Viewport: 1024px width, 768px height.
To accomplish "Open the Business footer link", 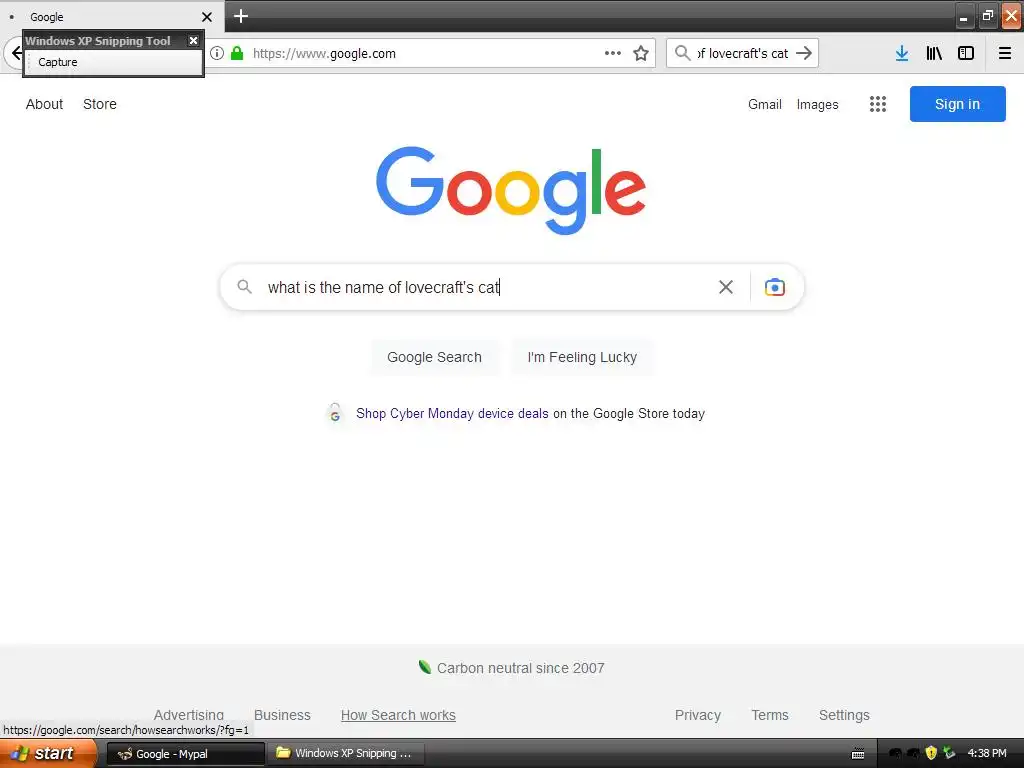I will point(282,715).
